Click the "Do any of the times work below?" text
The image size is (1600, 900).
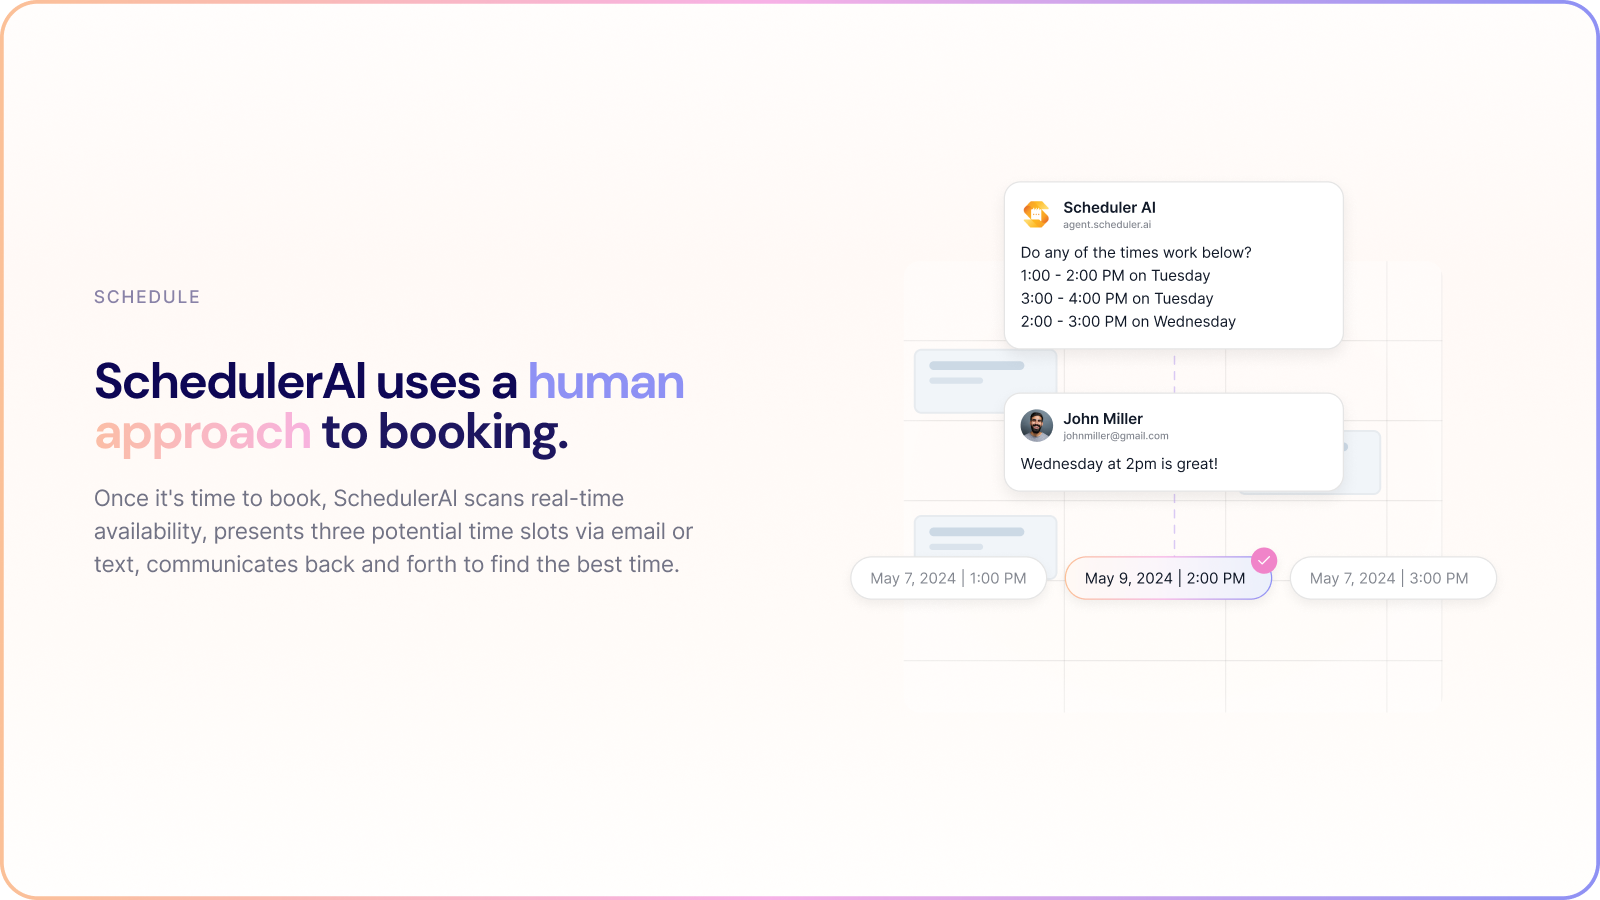point(1135,253)
